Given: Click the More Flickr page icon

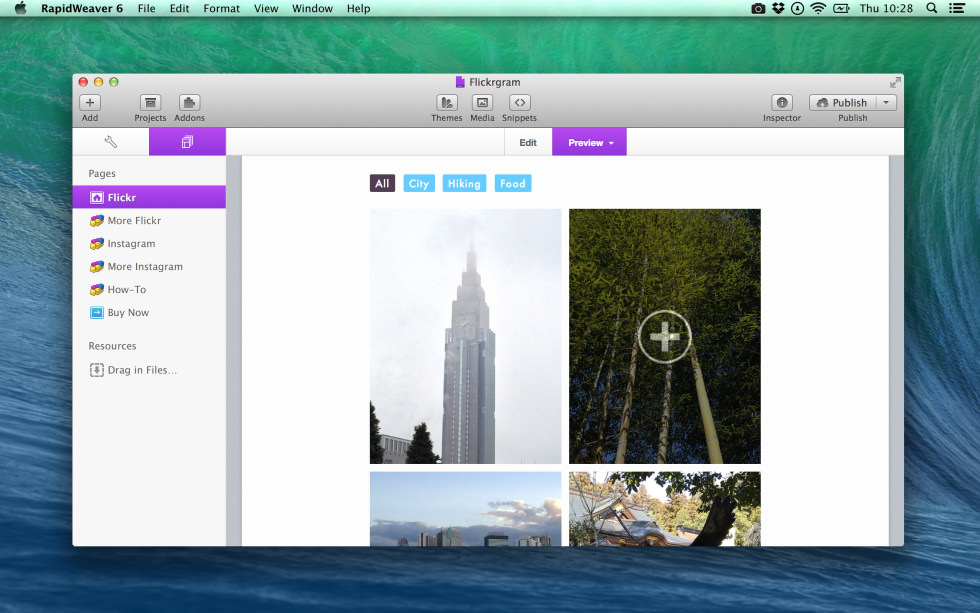Looking at the screenshot, I should click(97, 221).
